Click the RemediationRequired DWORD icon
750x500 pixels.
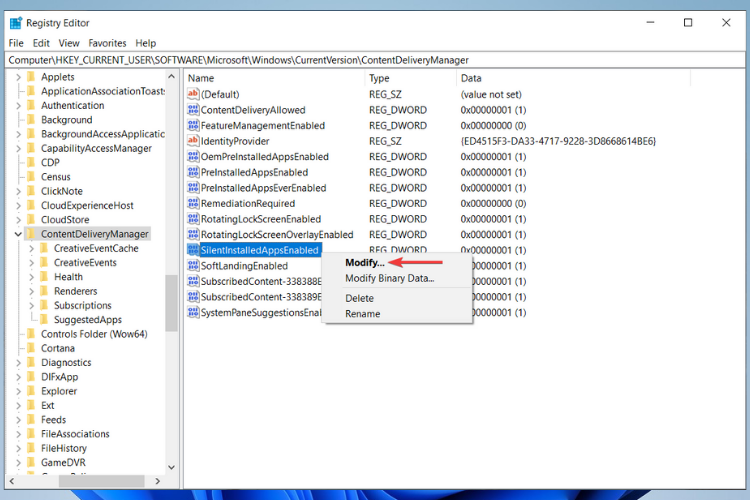(193, 203)
